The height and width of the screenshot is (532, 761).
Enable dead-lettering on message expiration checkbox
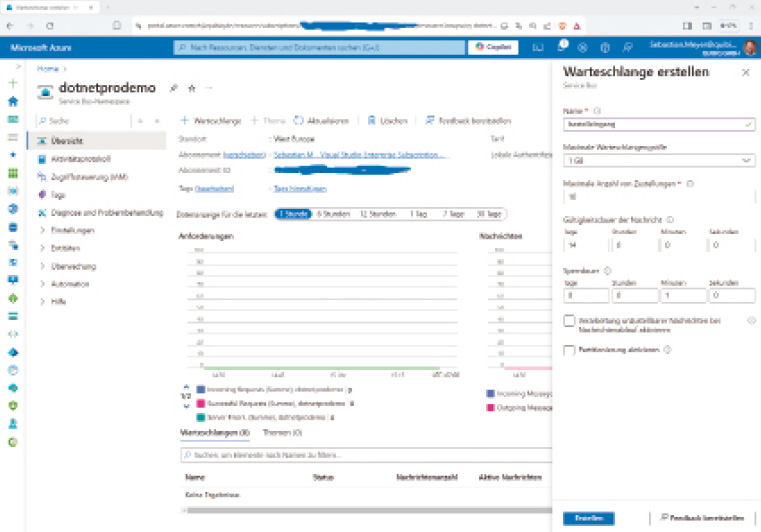[569, 321]
